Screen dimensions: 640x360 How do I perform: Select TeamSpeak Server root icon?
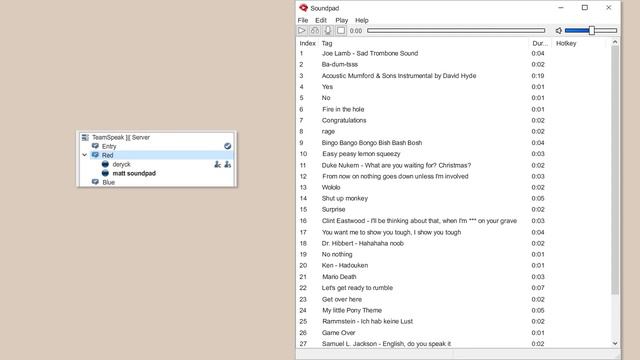coord(85,138)
